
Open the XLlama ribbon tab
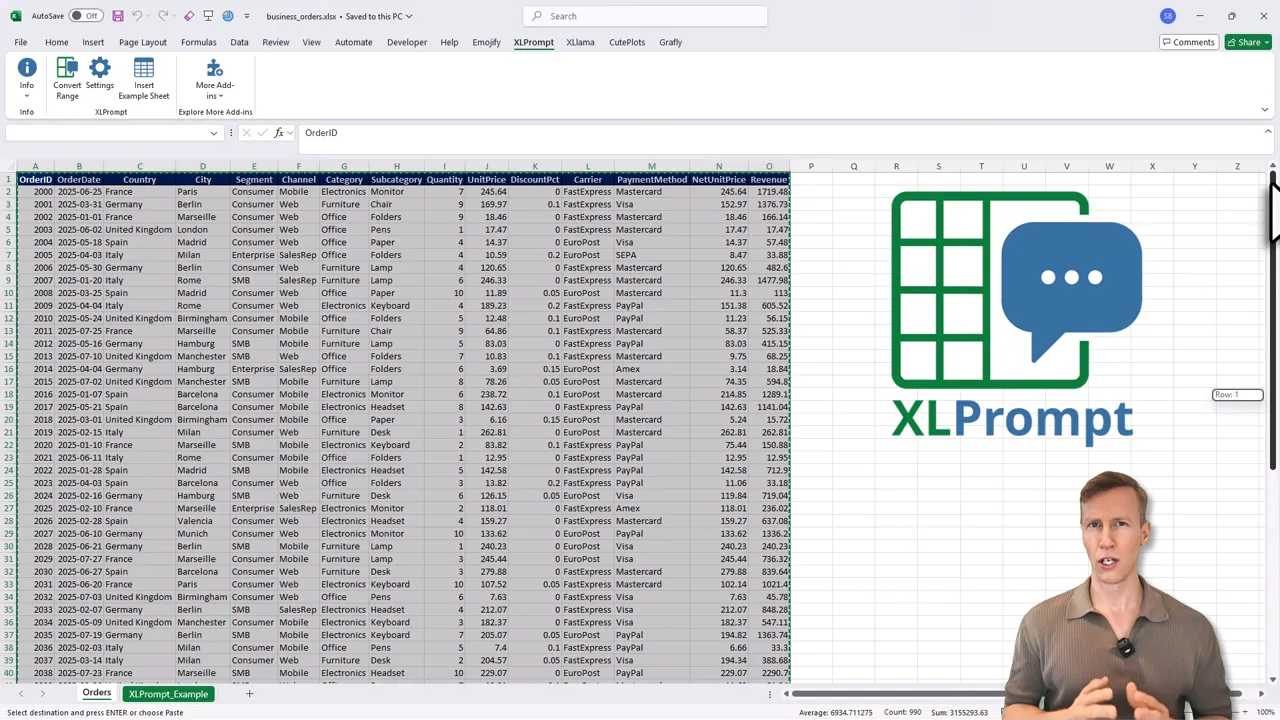tap(580, 42)
